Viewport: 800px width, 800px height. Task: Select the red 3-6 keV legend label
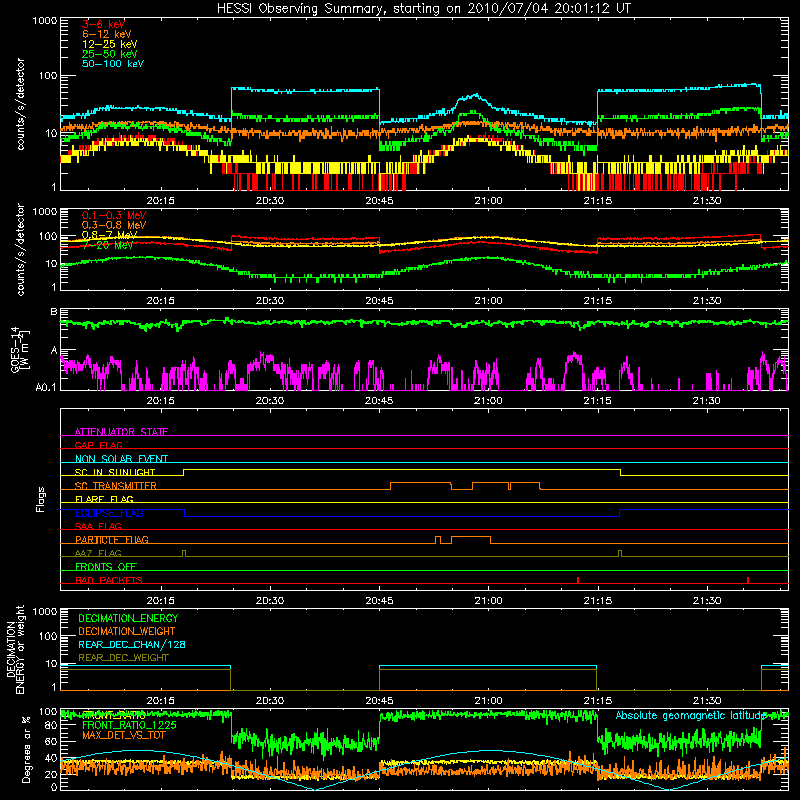click(103, 24)
